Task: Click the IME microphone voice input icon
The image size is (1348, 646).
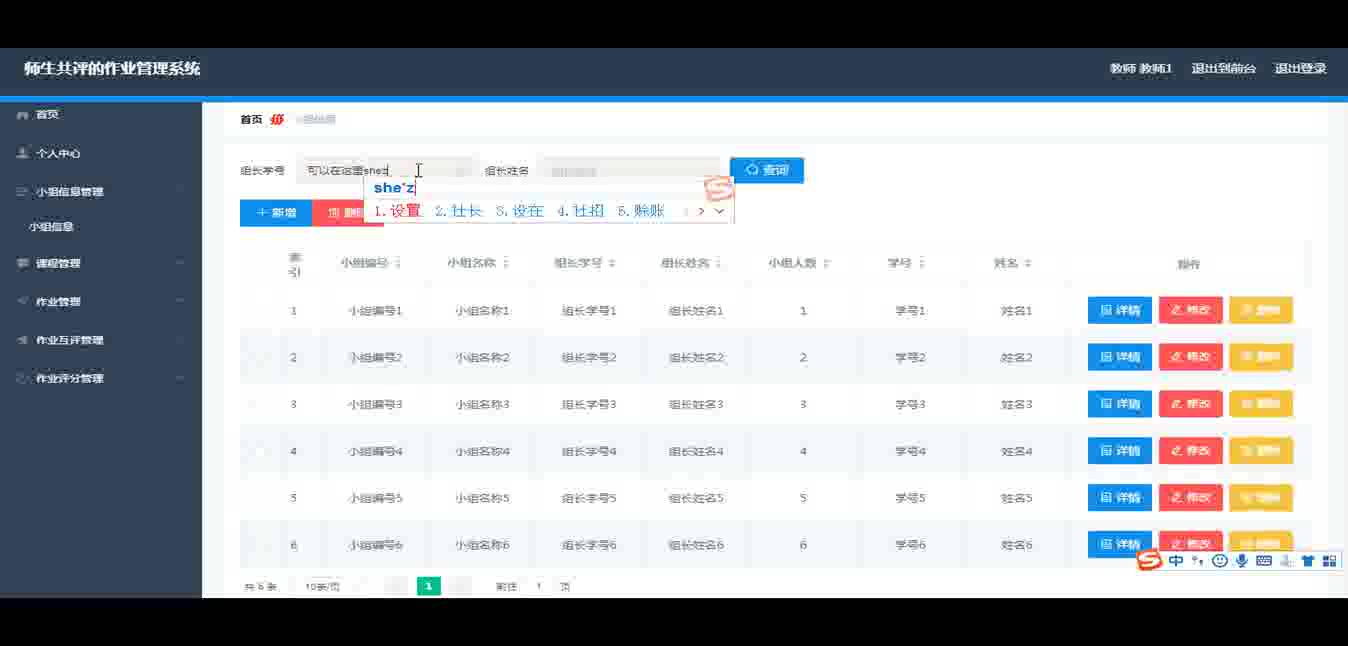Action: (1241, 561)
